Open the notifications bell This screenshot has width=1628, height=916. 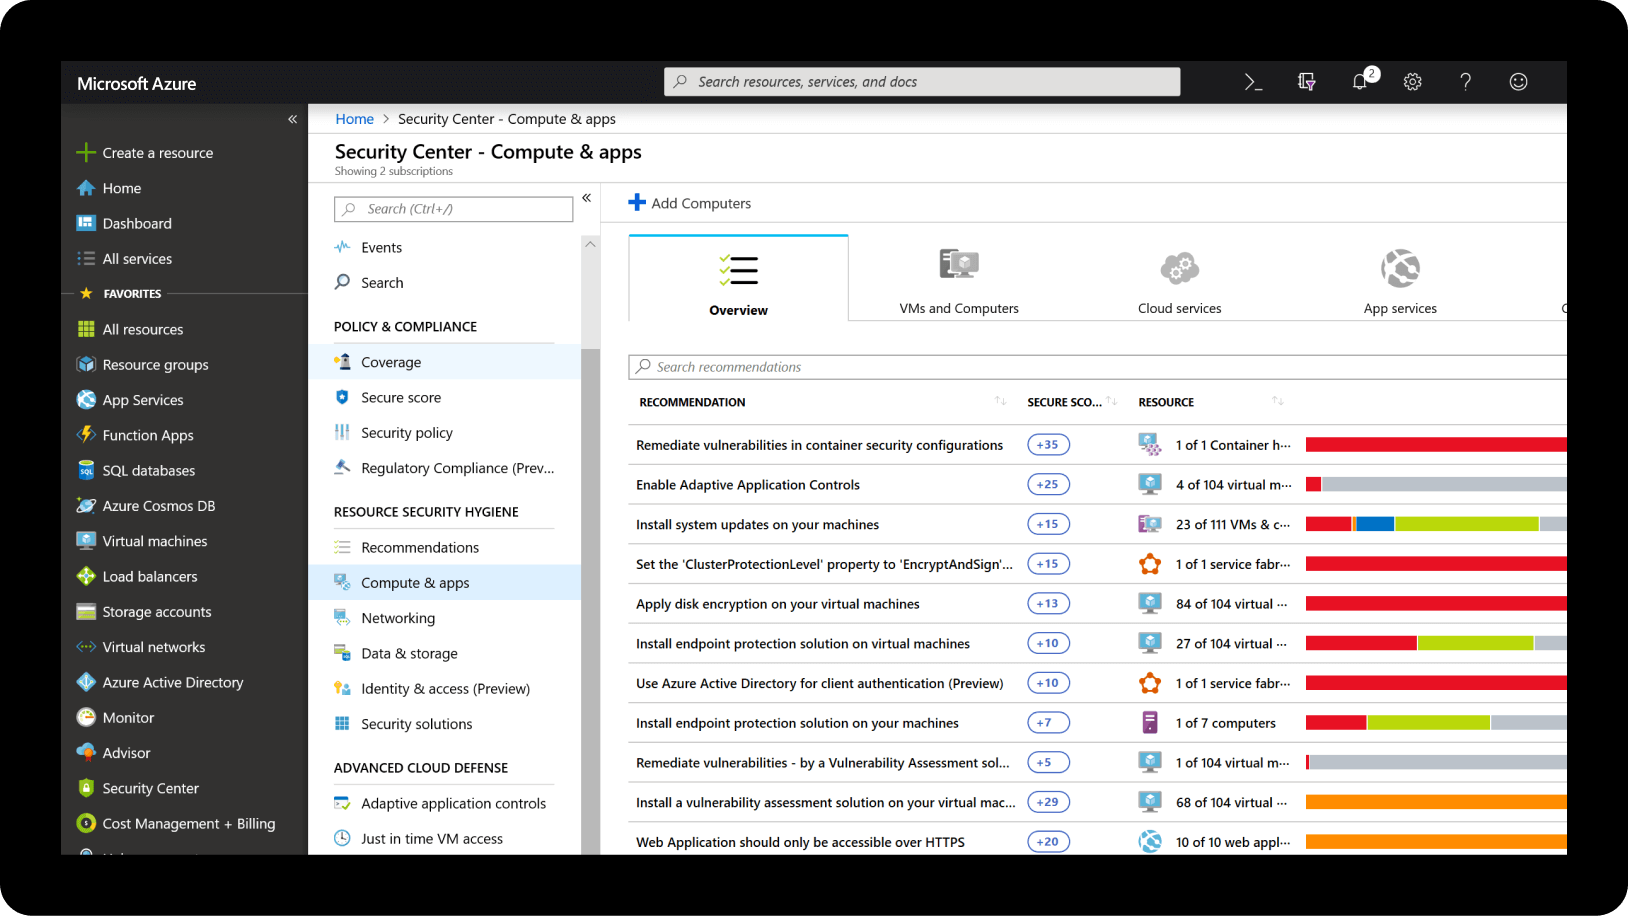[x=1360, y=82]
